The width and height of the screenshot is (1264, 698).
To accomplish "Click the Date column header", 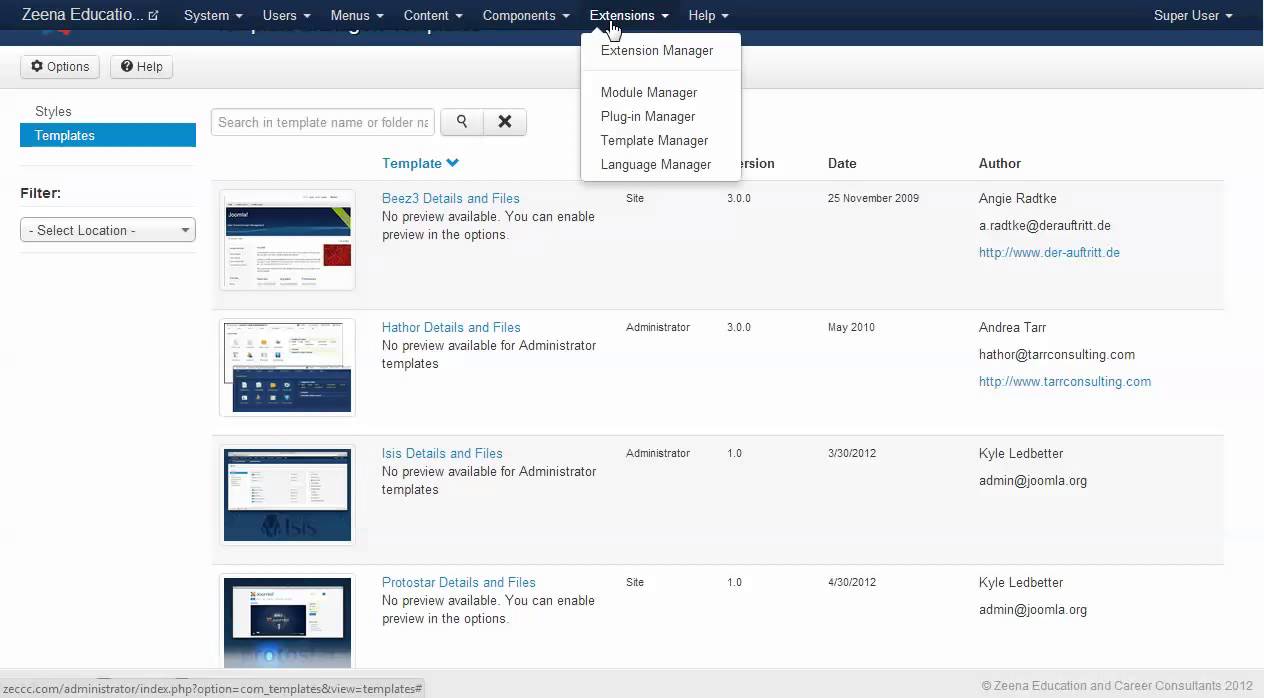I will point(842,163).
